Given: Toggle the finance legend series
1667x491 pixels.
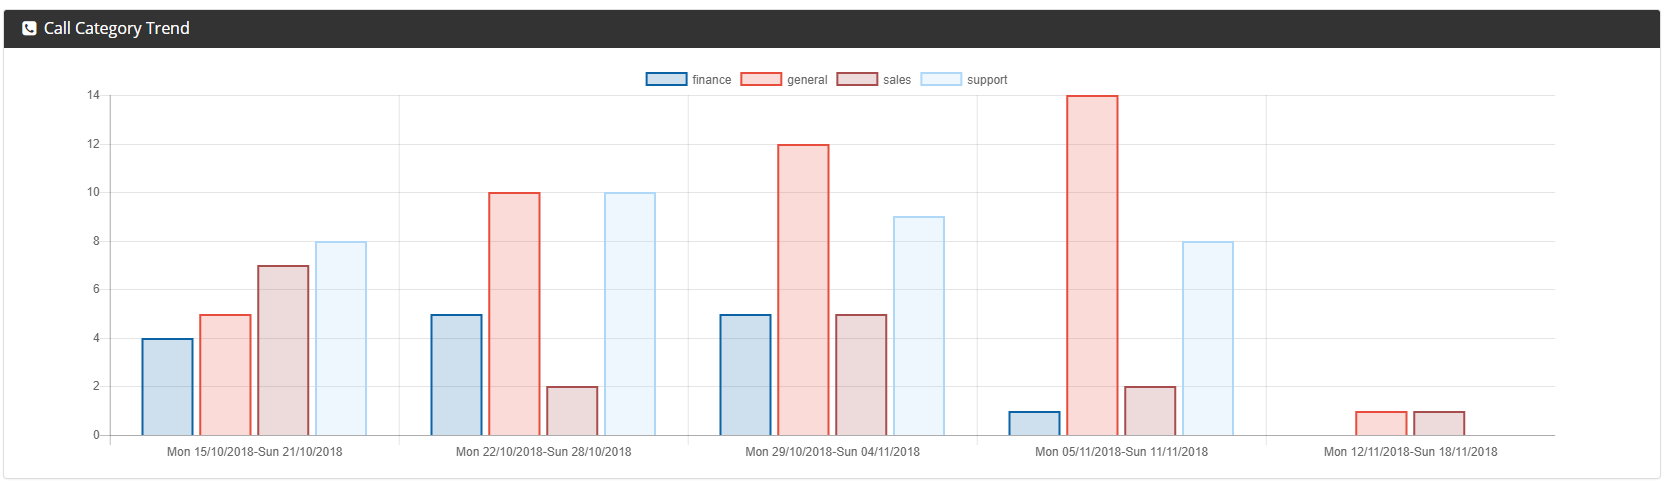Looking at the screenshot, I should click(689, 79).
